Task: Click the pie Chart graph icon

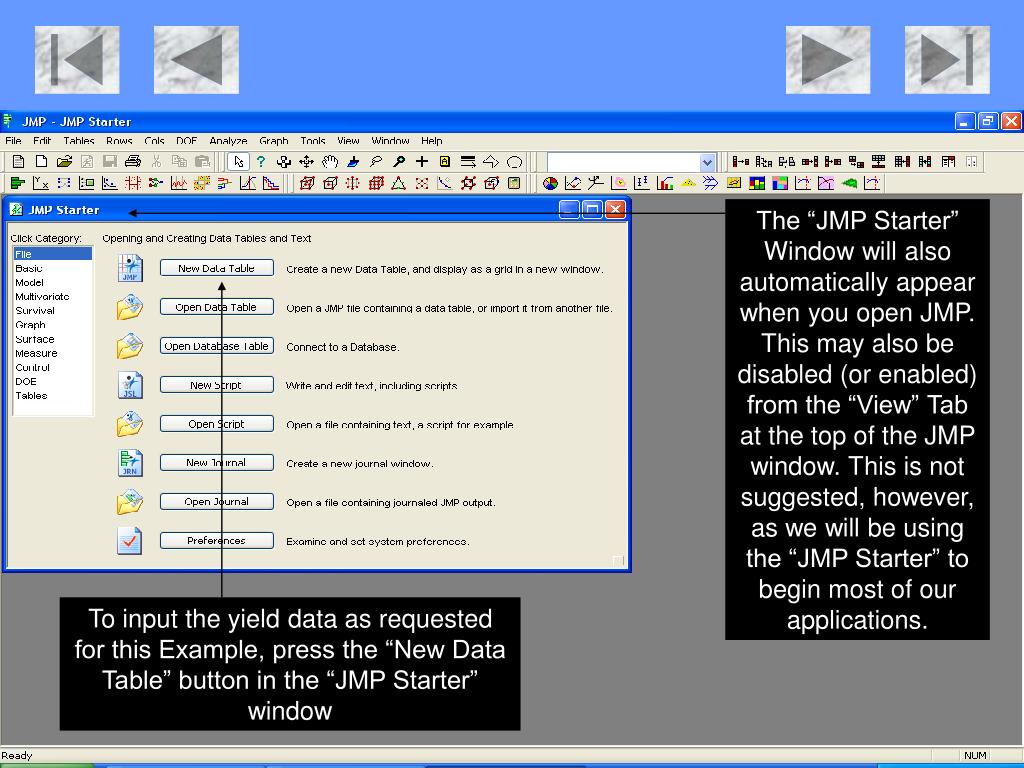Action: [x=551, y=184]
